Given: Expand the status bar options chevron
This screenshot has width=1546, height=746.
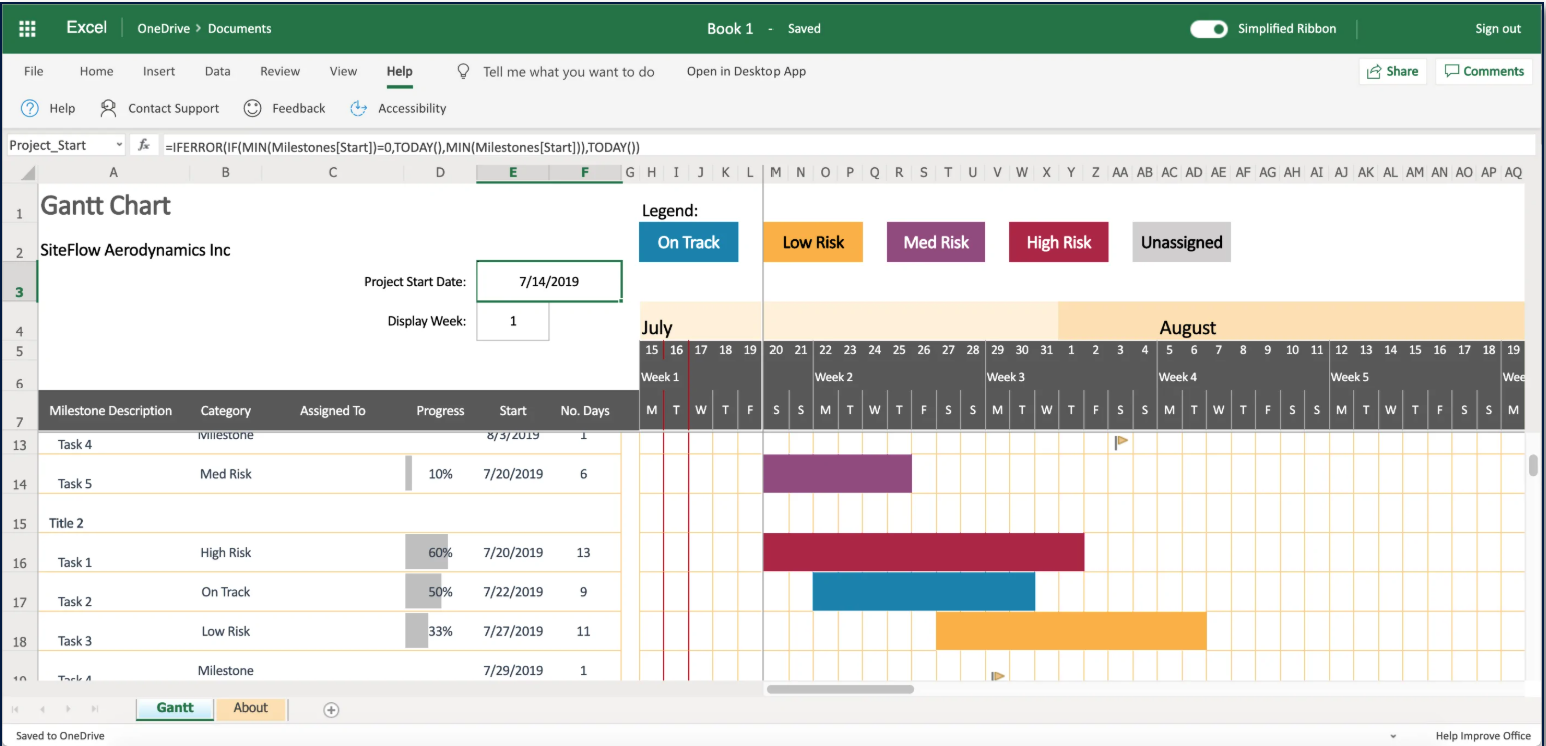Looking at the screenshot, I should click(1394, 737).
